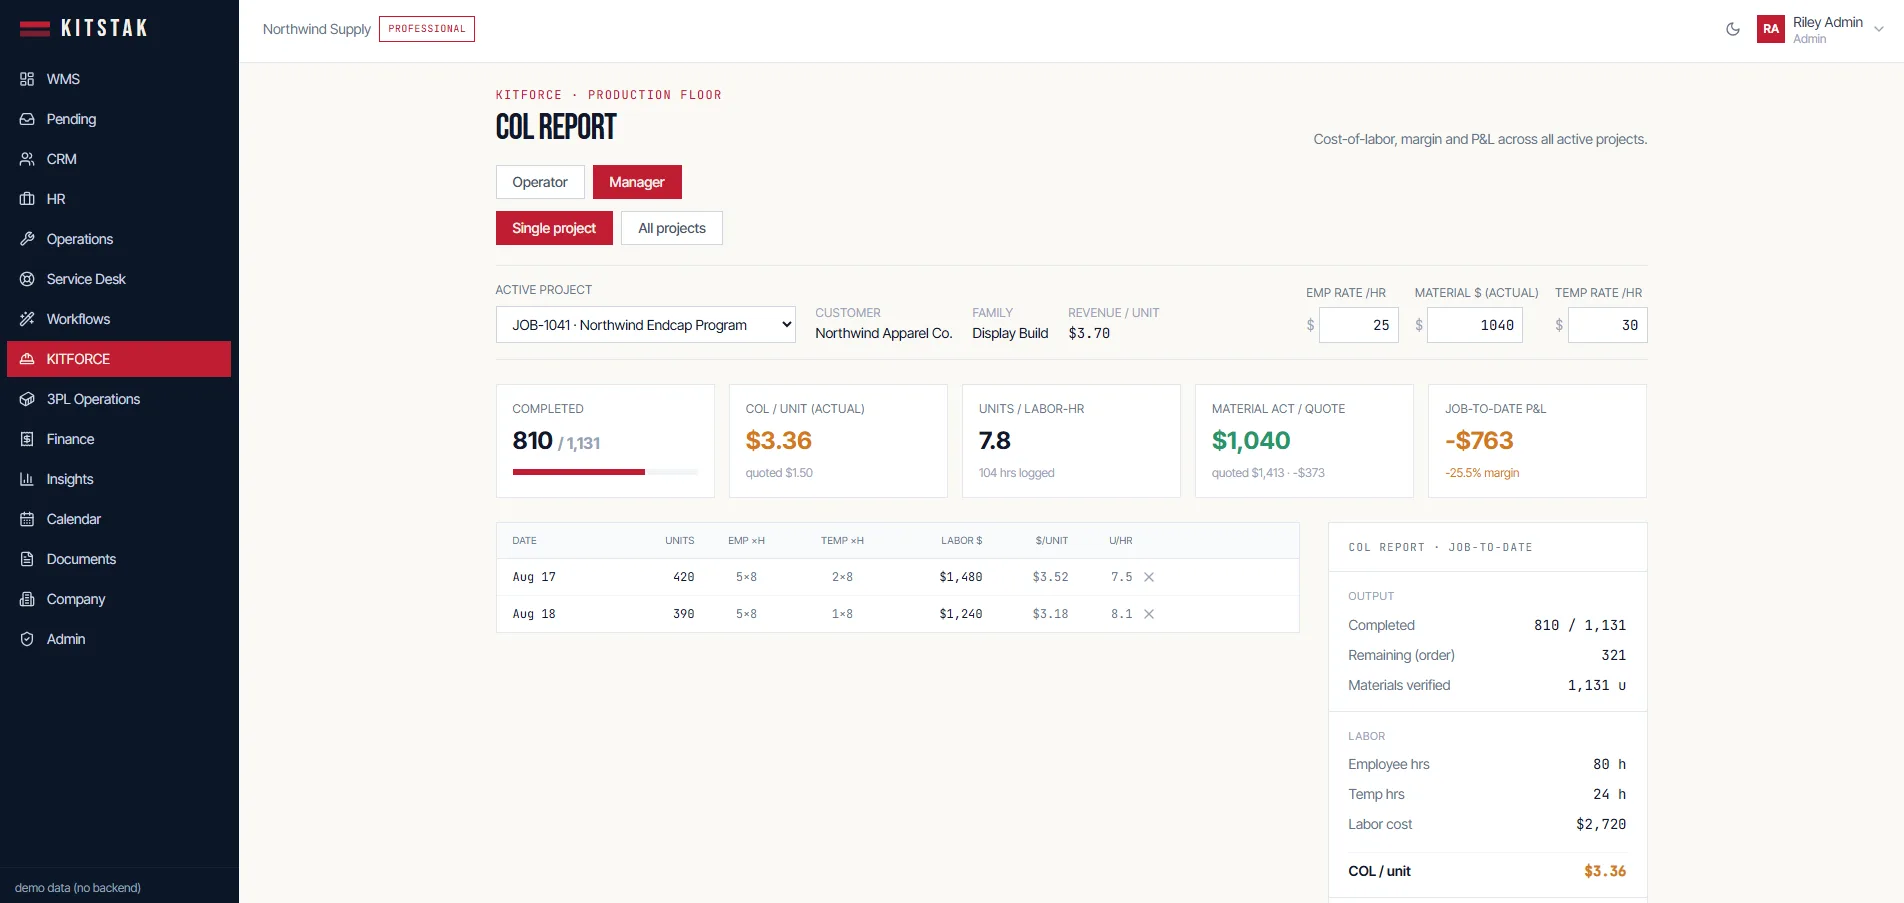Edit the Temp Rate /hr field
This screenshot has width=1904, height=903.
1607,325
